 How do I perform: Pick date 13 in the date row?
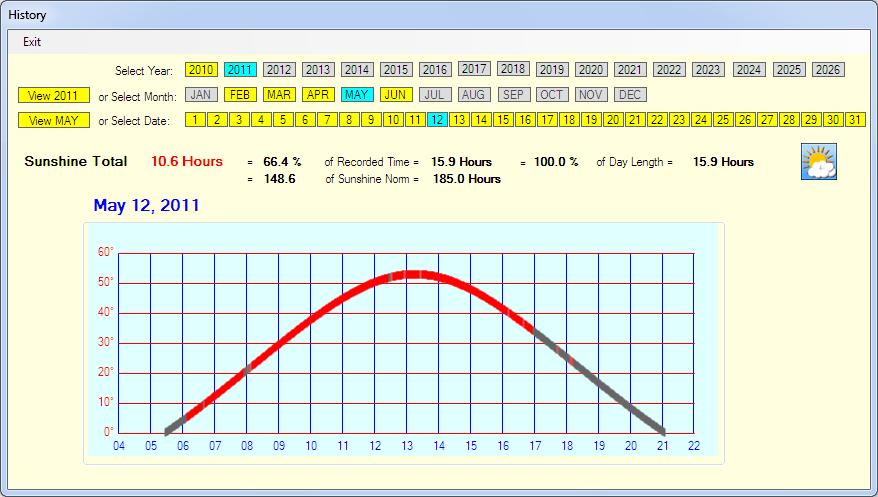point(459,120)
